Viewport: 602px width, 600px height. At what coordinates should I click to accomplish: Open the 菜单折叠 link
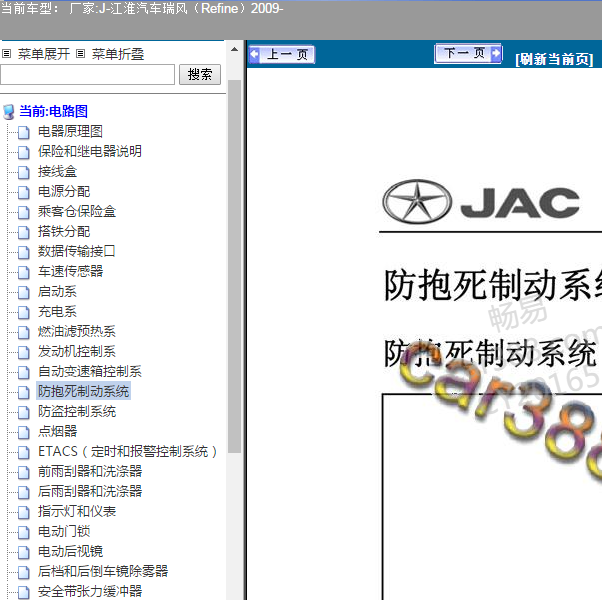117,54
